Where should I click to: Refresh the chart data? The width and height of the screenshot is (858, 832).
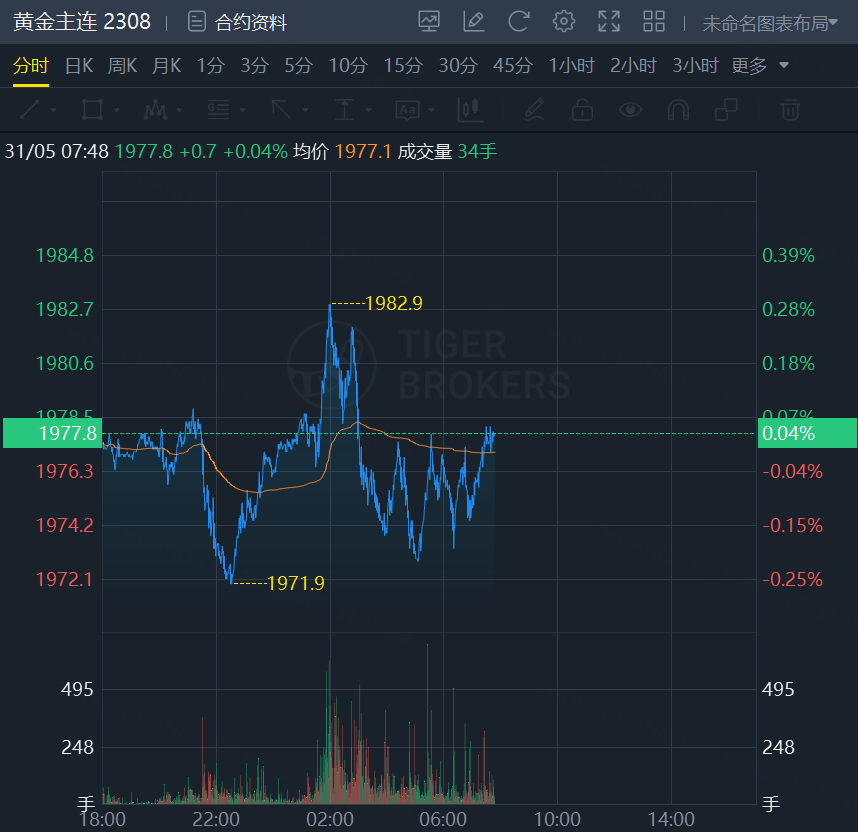click(x=518, y=21)
